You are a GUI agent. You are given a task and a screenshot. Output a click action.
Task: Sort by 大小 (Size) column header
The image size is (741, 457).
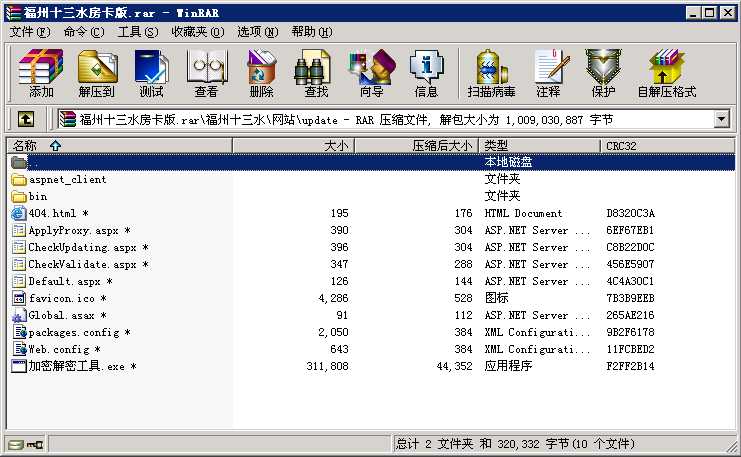(293, 146)
